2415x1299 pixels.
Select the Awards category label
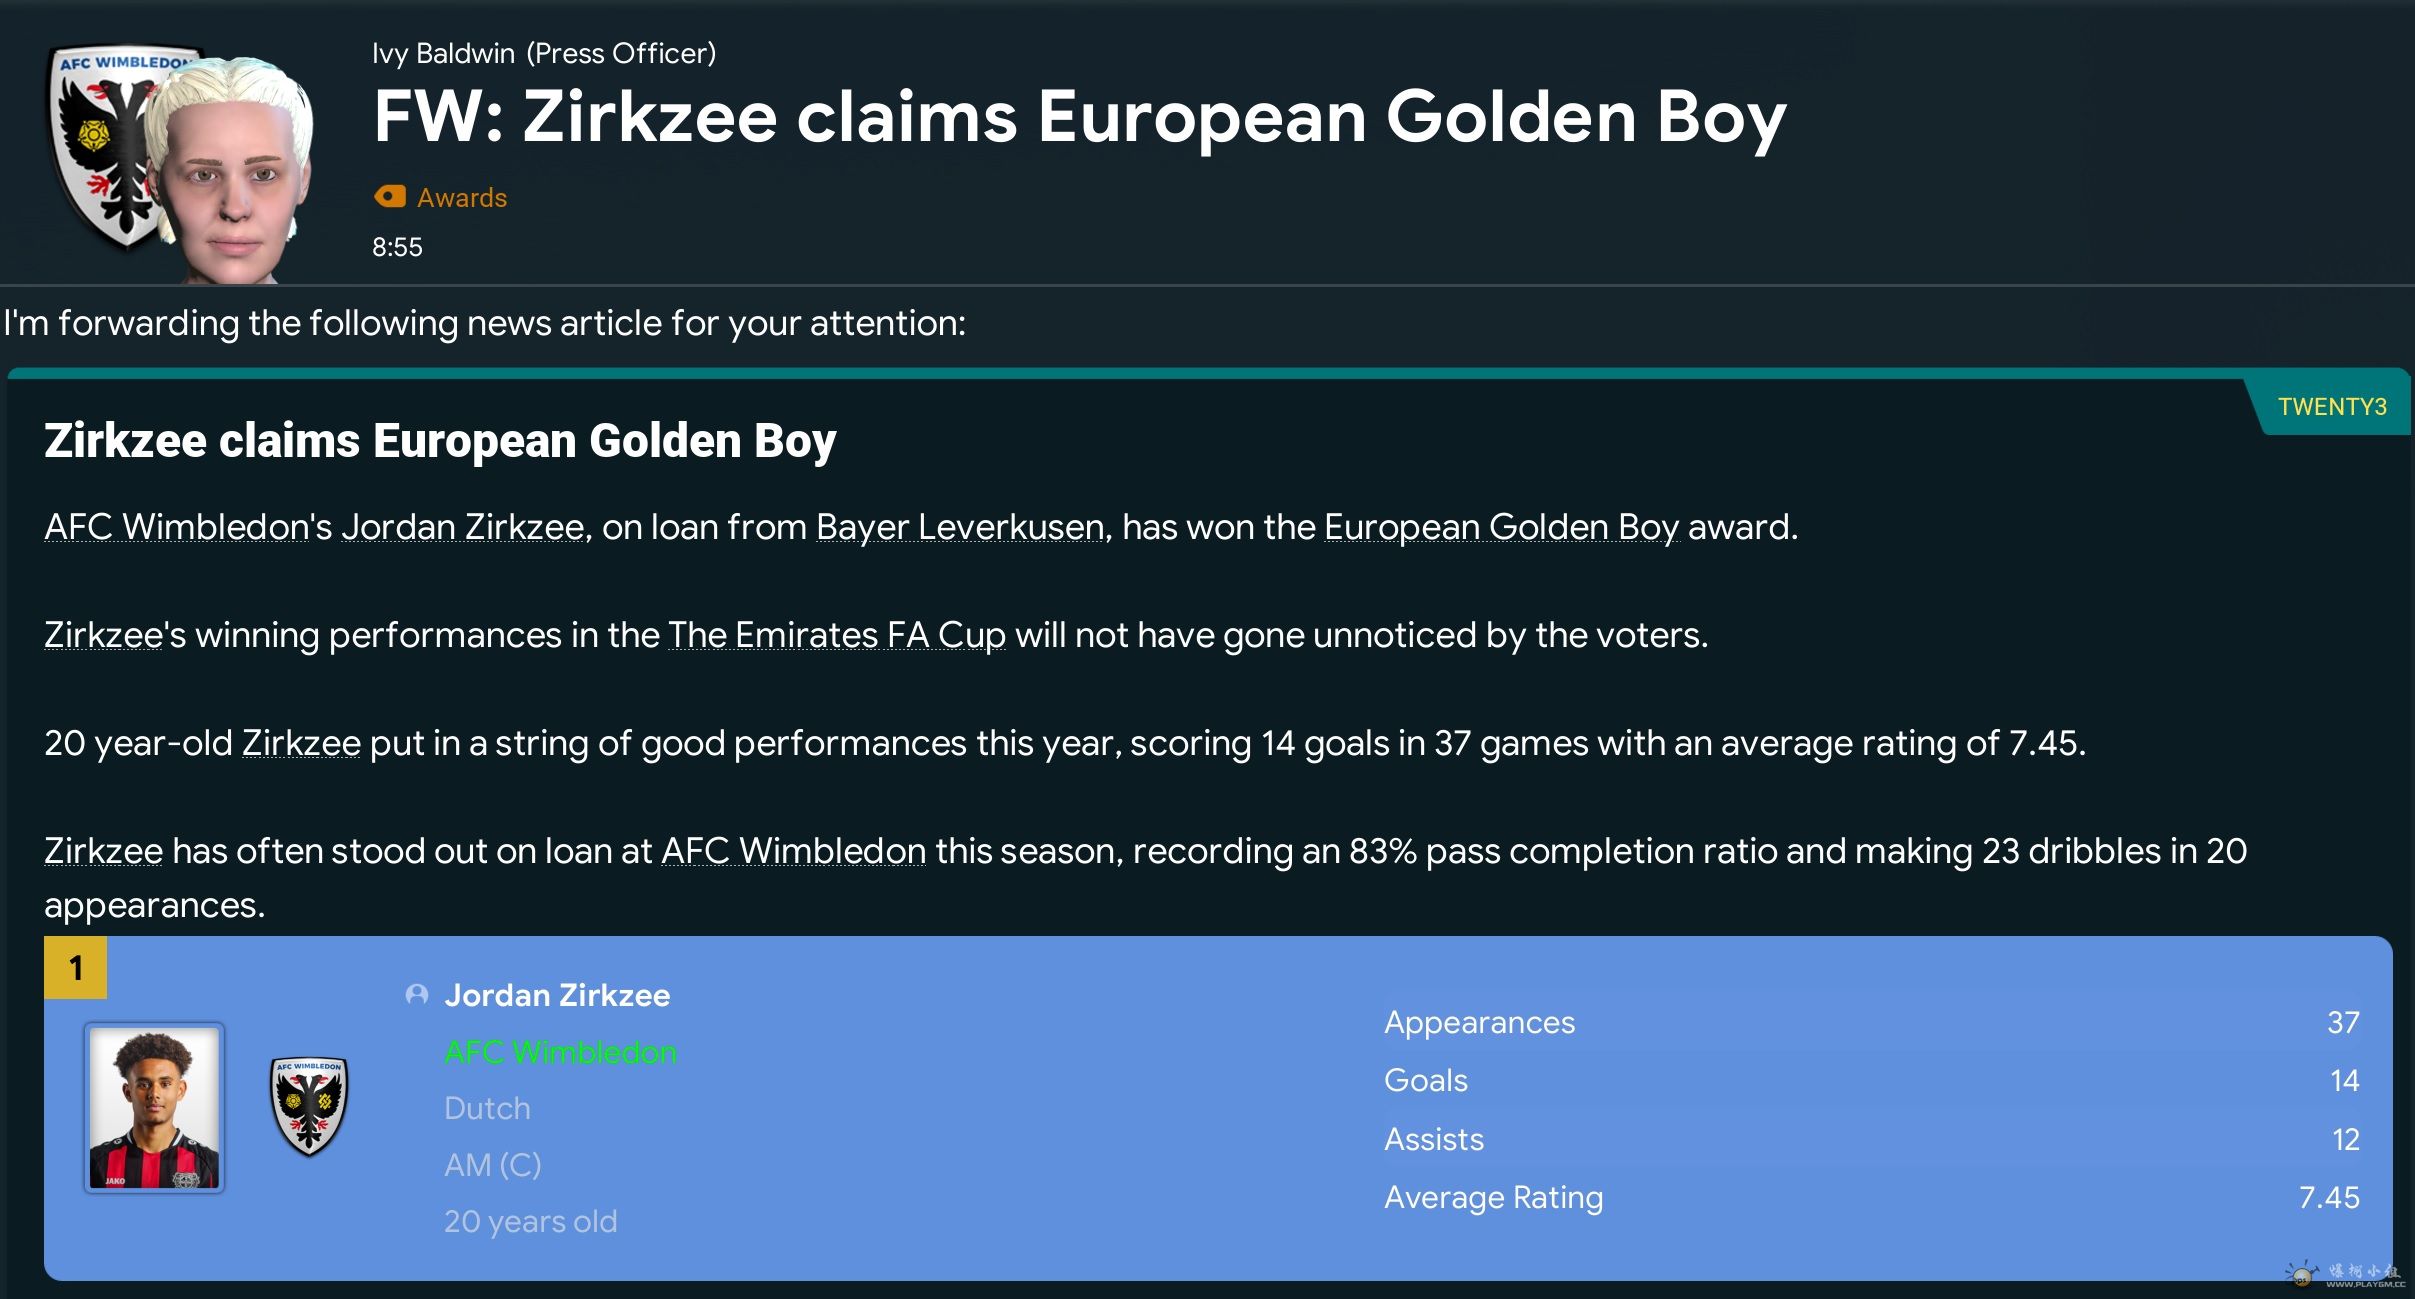[462, 198]
